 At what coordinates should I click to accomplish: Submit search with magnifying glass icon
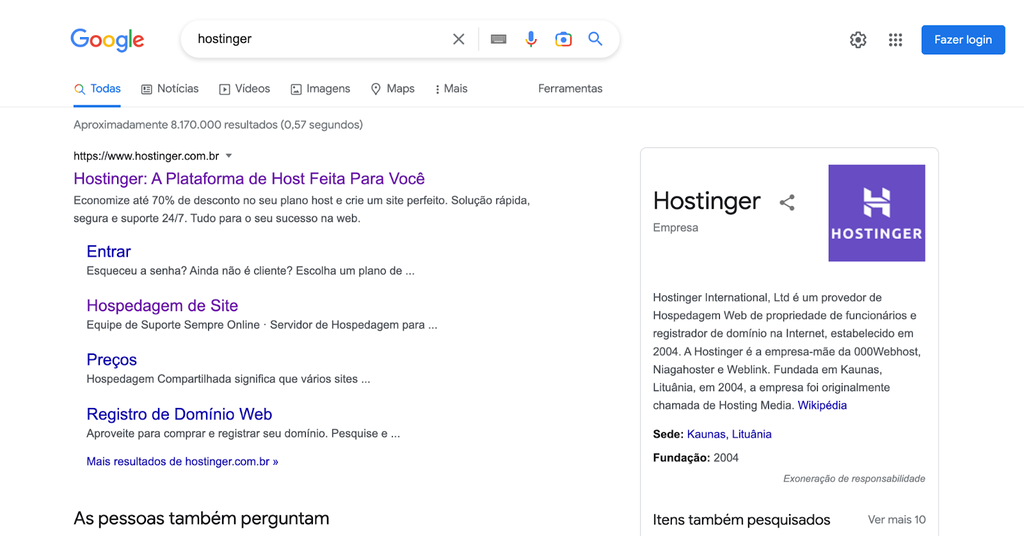click(595, 39)
